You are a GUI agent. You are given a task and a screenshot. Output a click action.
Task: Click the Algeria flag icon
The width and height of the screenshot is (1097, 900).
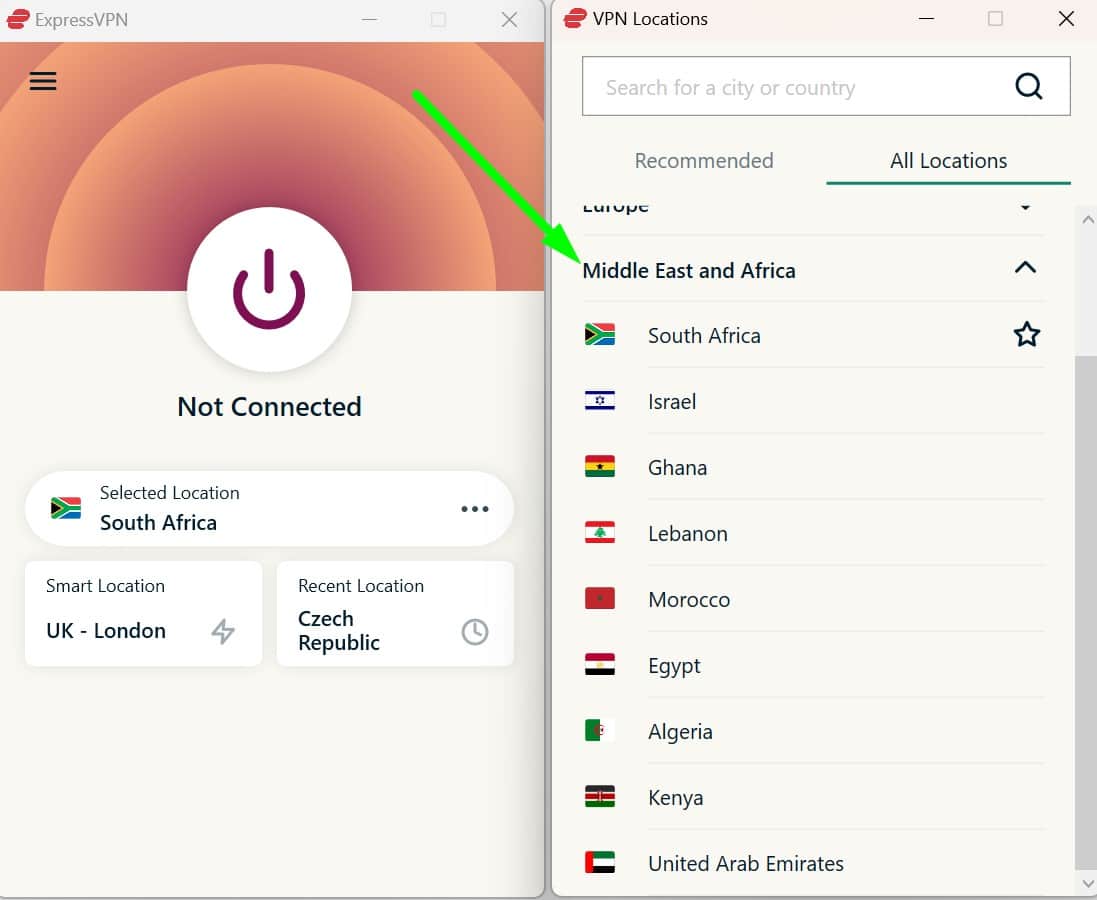point(600,731)
